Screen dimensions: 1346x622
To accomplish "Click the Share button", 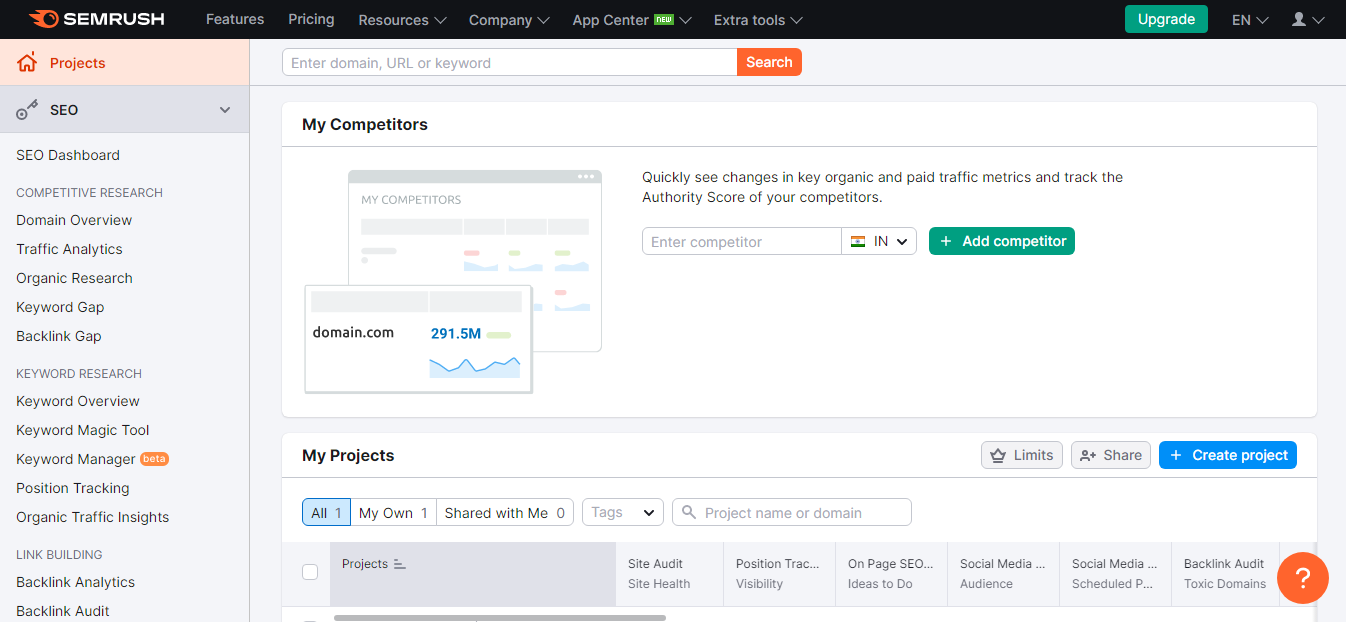I will (1111, 455).
